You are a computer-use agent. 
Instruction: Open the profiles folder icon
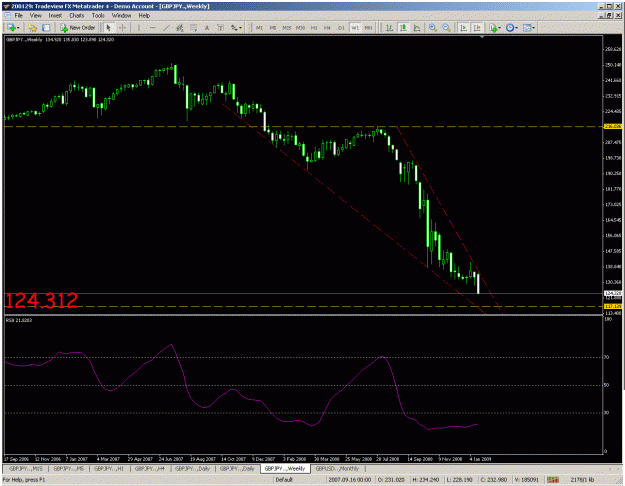click(x=33, y=28)
